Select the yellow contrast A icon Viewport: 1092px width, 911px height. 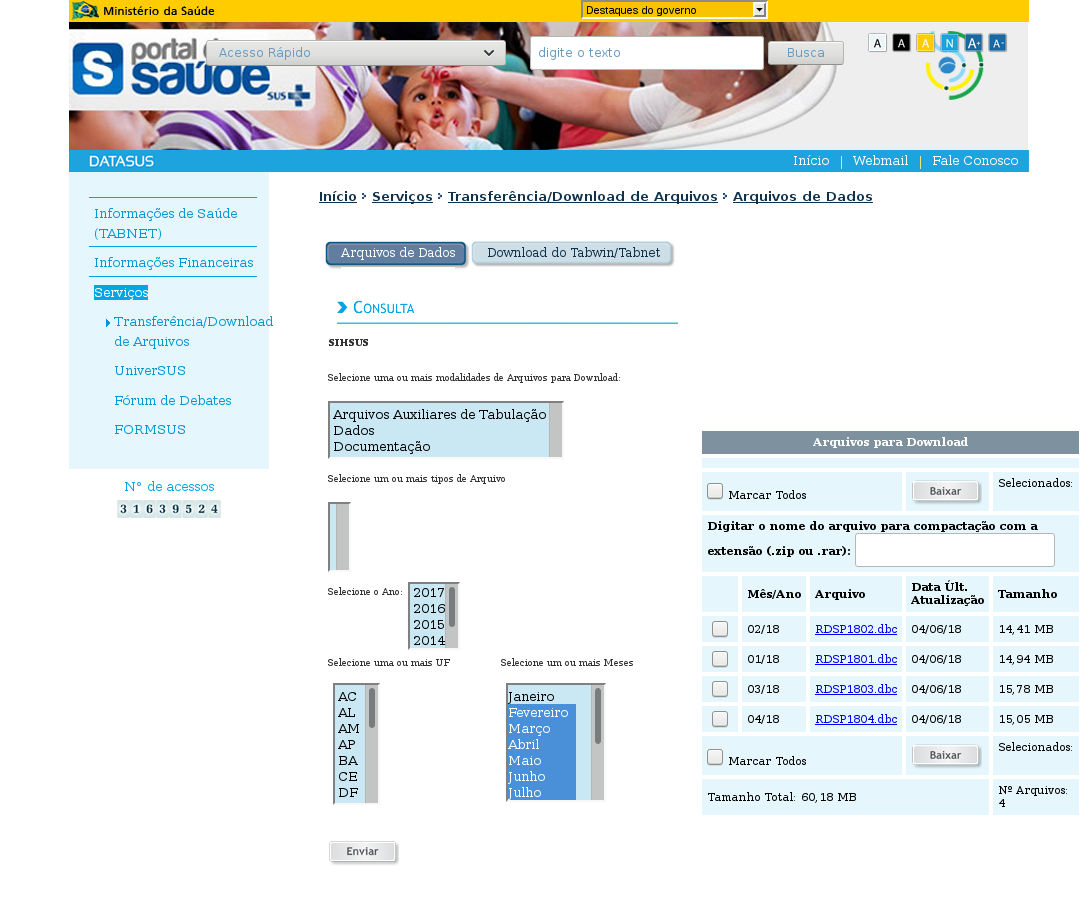[x=925, y=43]
